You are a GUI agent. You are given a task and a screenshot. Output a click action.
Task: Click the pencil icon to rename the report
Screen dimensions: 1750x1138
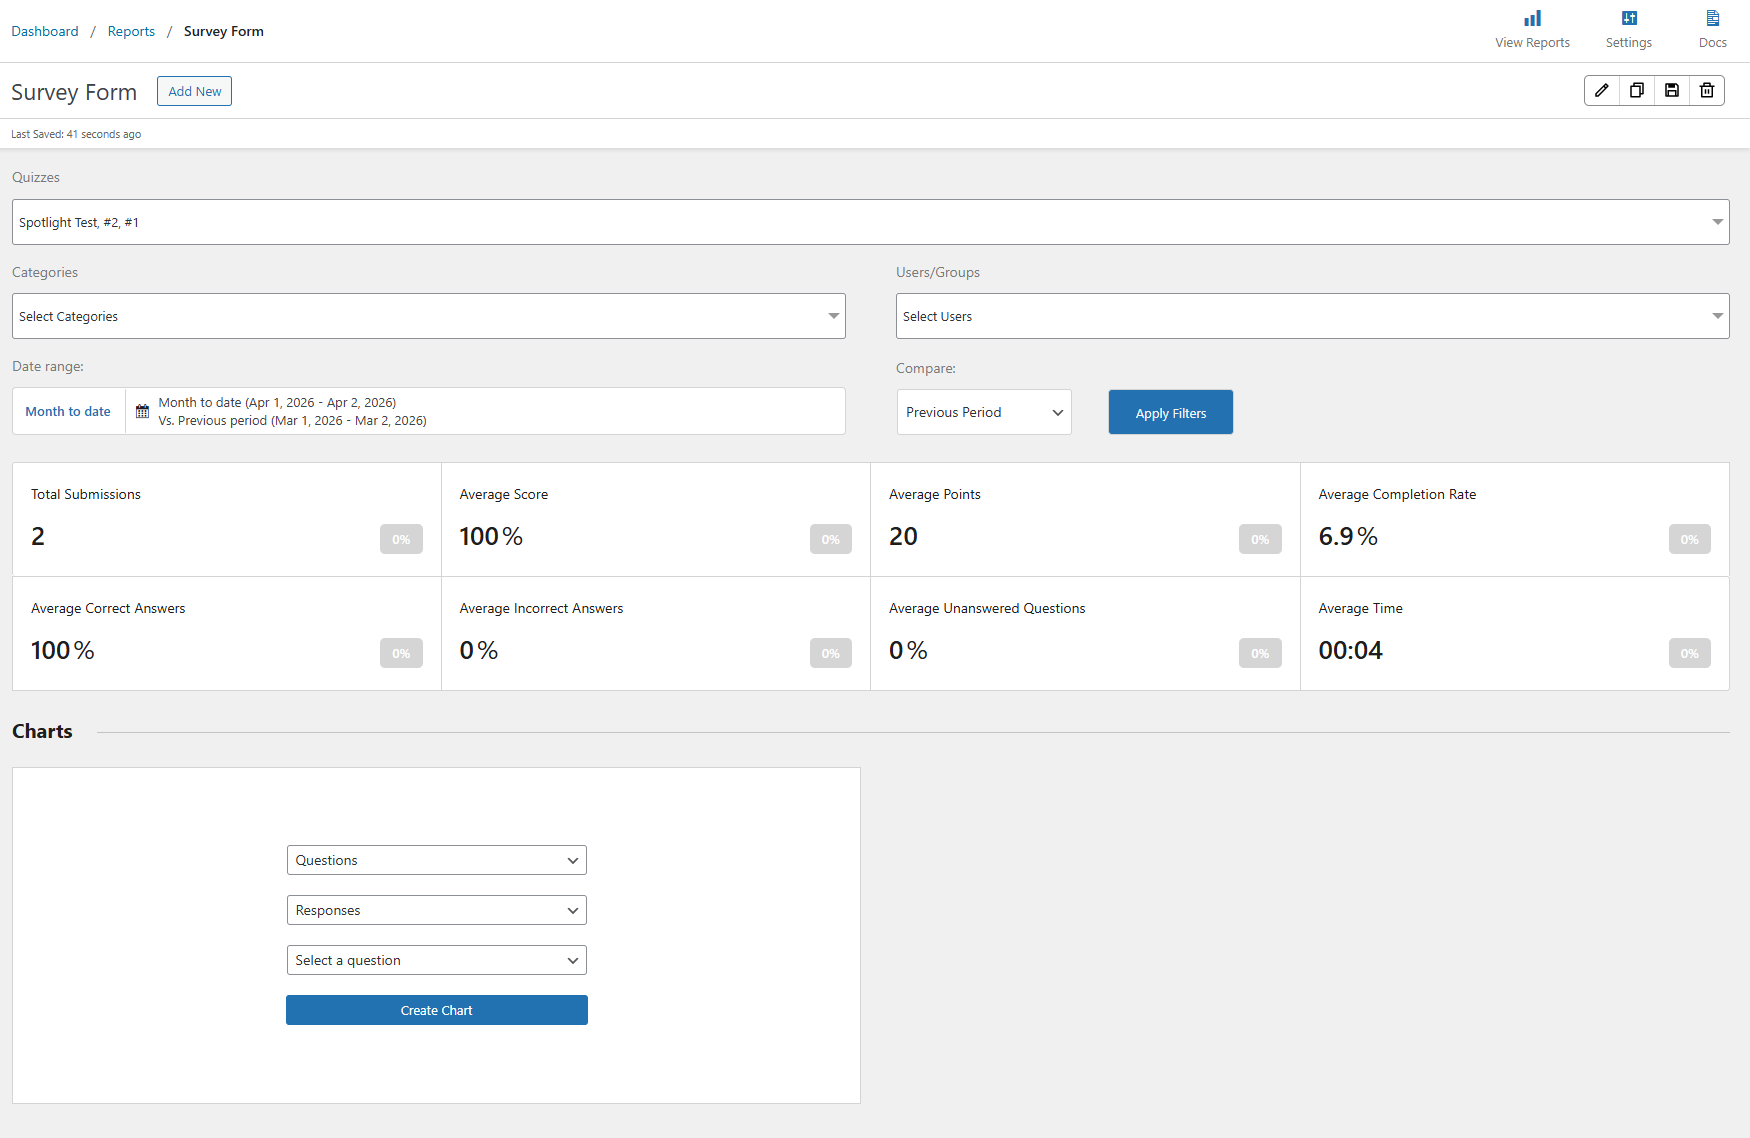1602,90
